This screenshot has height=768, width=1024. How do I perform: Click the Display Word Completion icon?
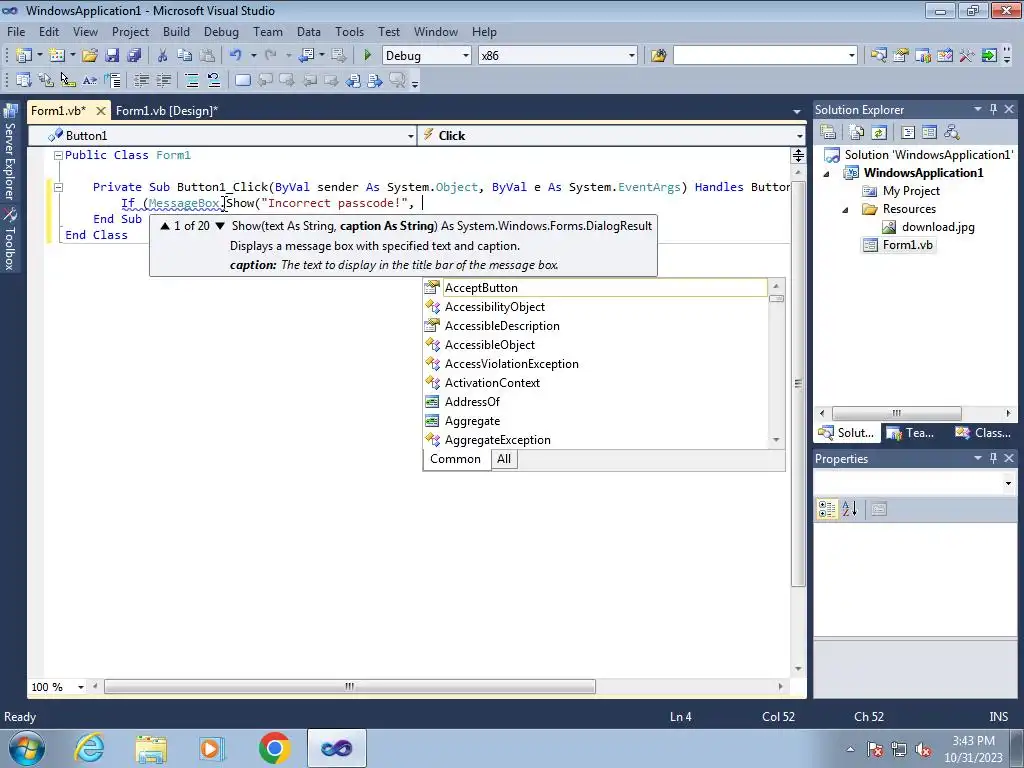[90, 80]
